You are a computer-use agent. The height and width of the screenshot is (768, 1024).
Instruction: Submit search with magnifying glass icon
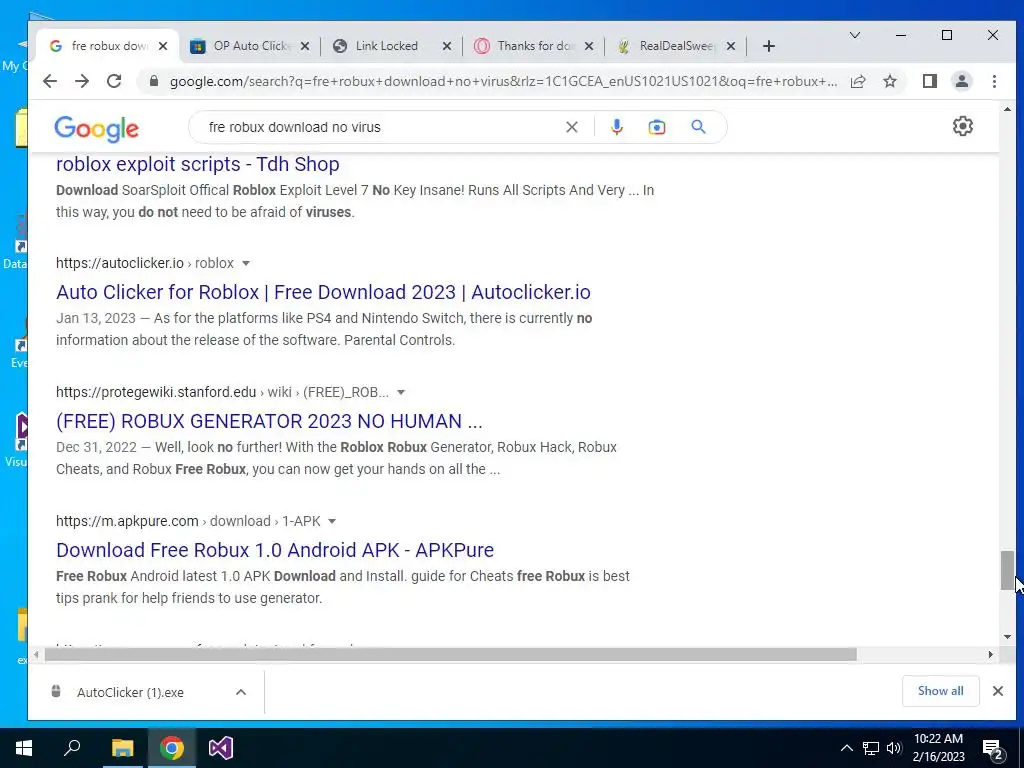point(698,127)
